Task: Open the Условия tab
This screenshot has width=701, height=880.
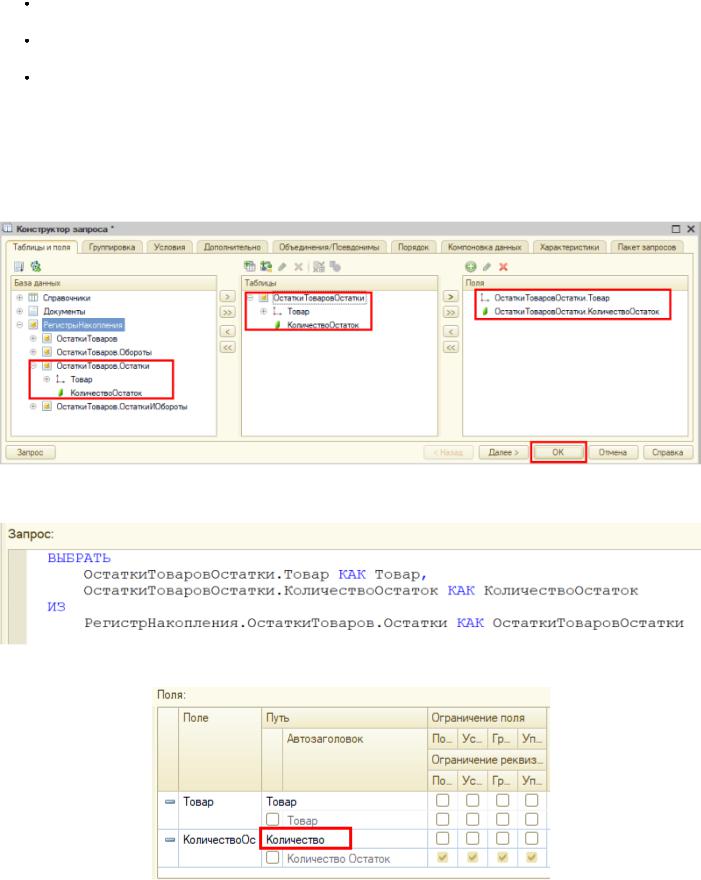Action: [169, 247]
